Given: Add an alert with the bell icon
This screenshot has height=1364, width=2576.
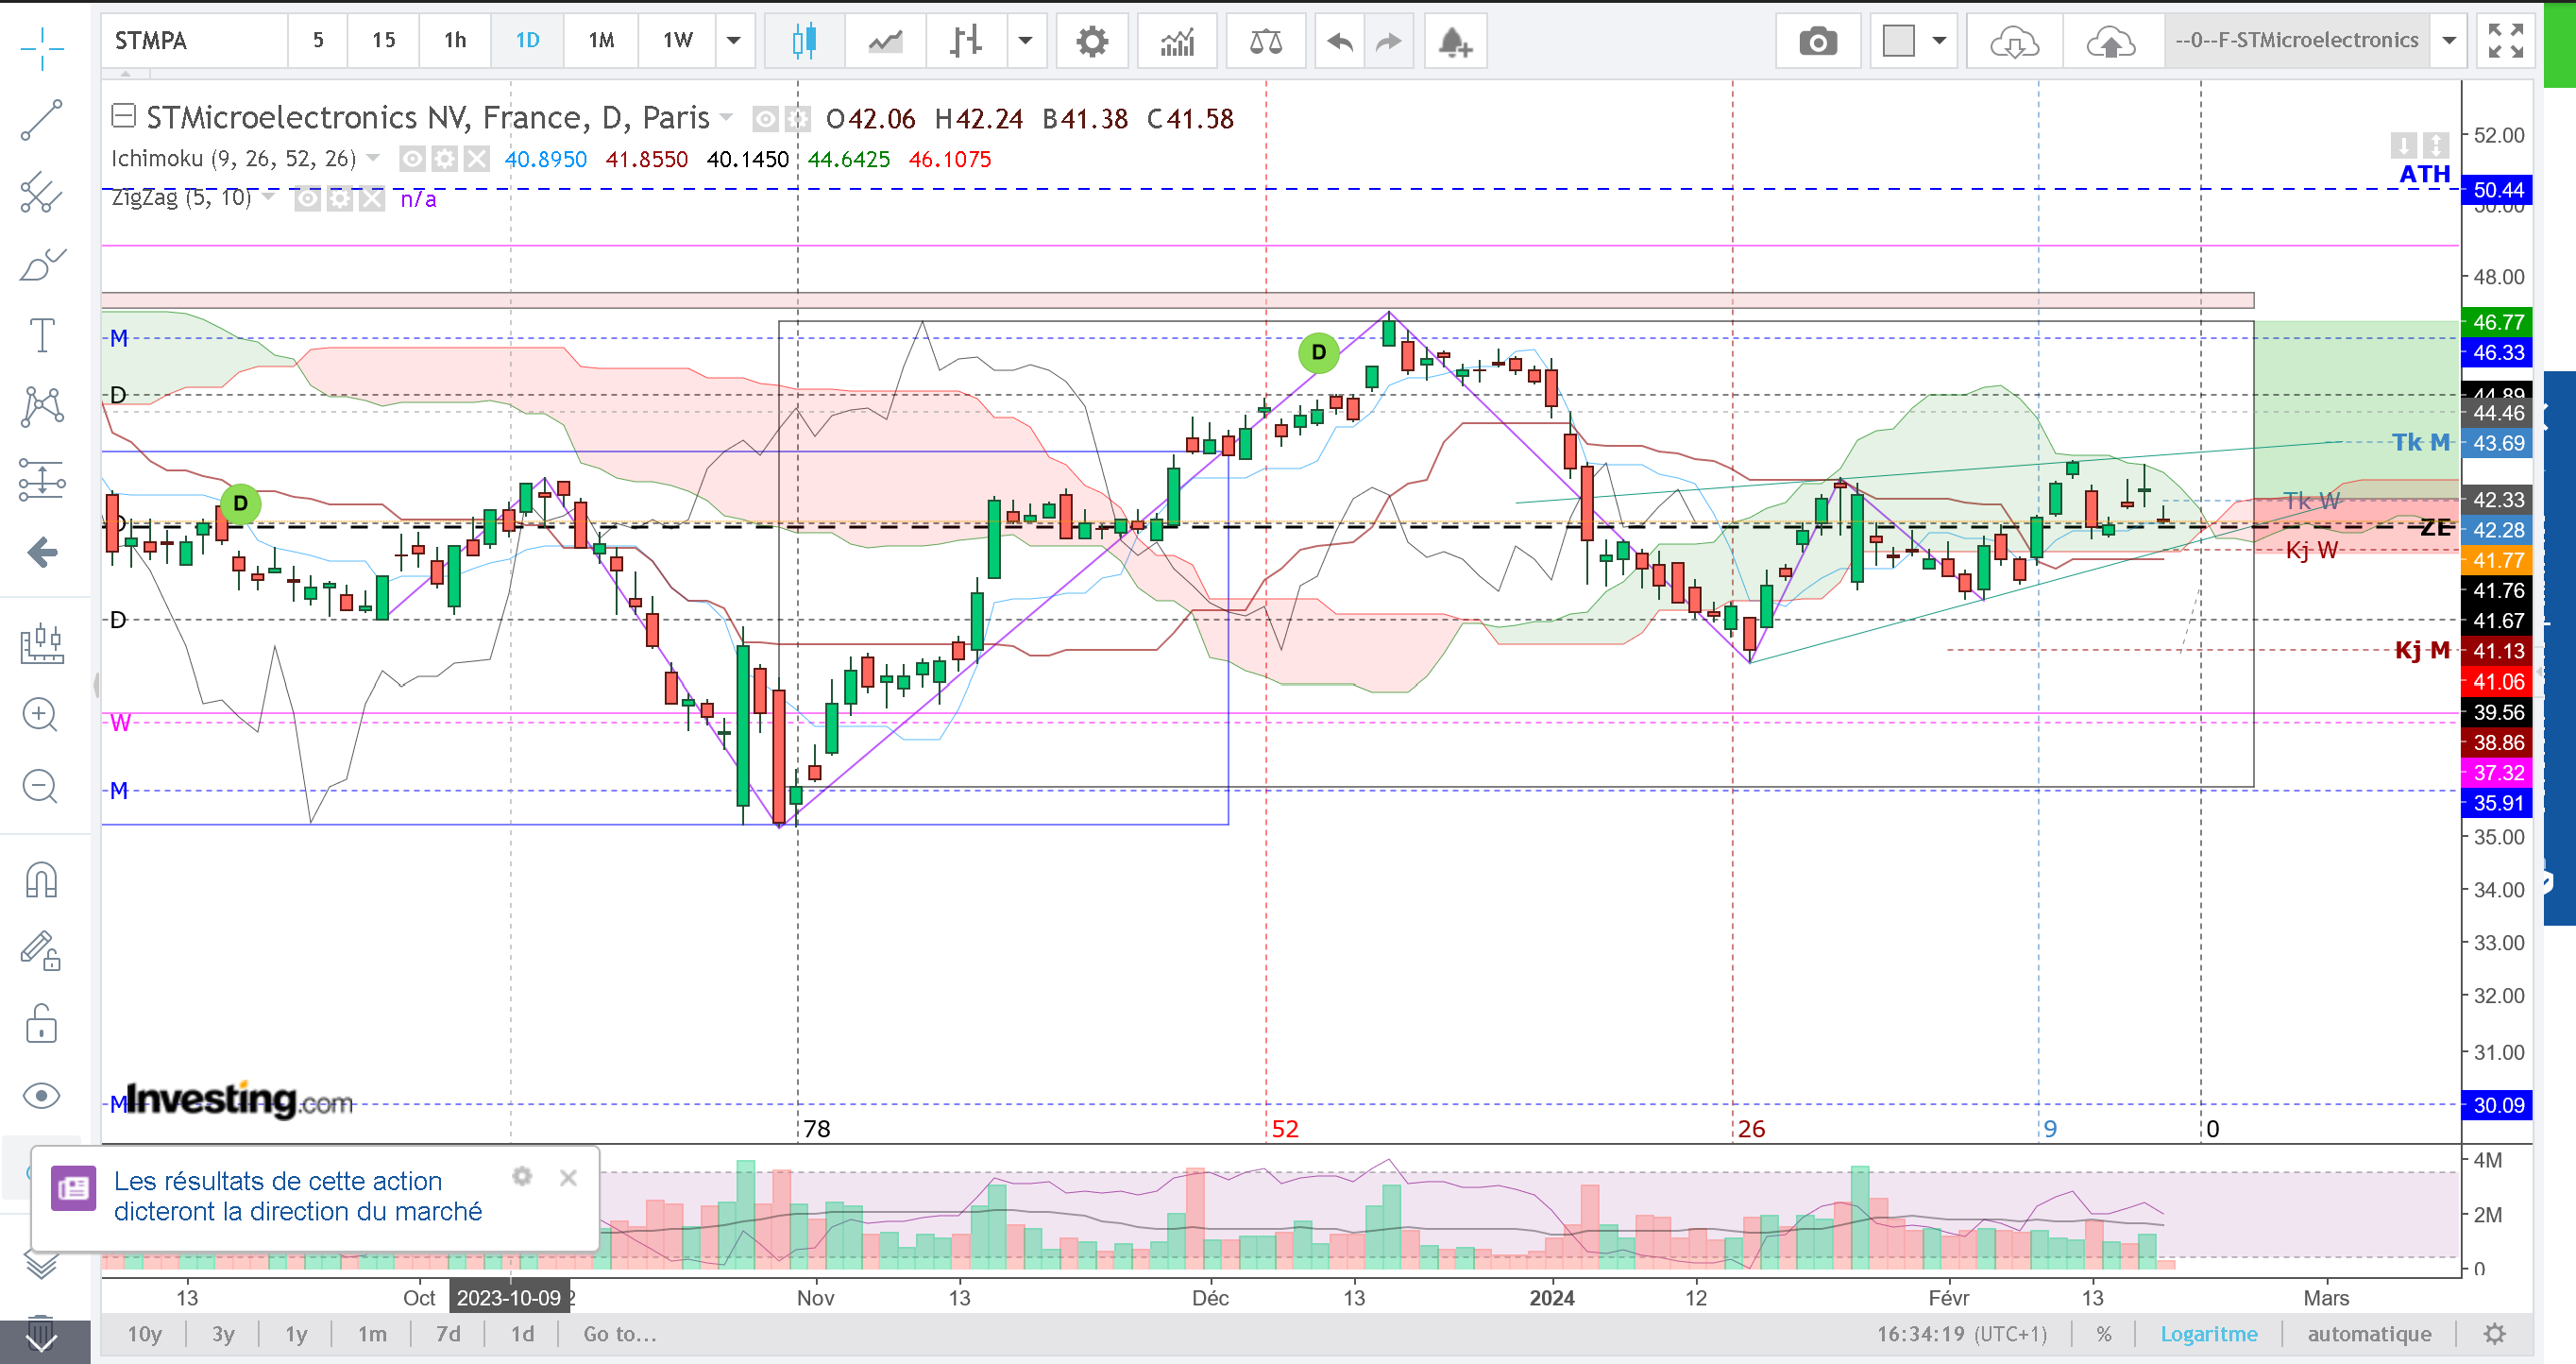Looking at the screenshot, I should [1454, 41].
